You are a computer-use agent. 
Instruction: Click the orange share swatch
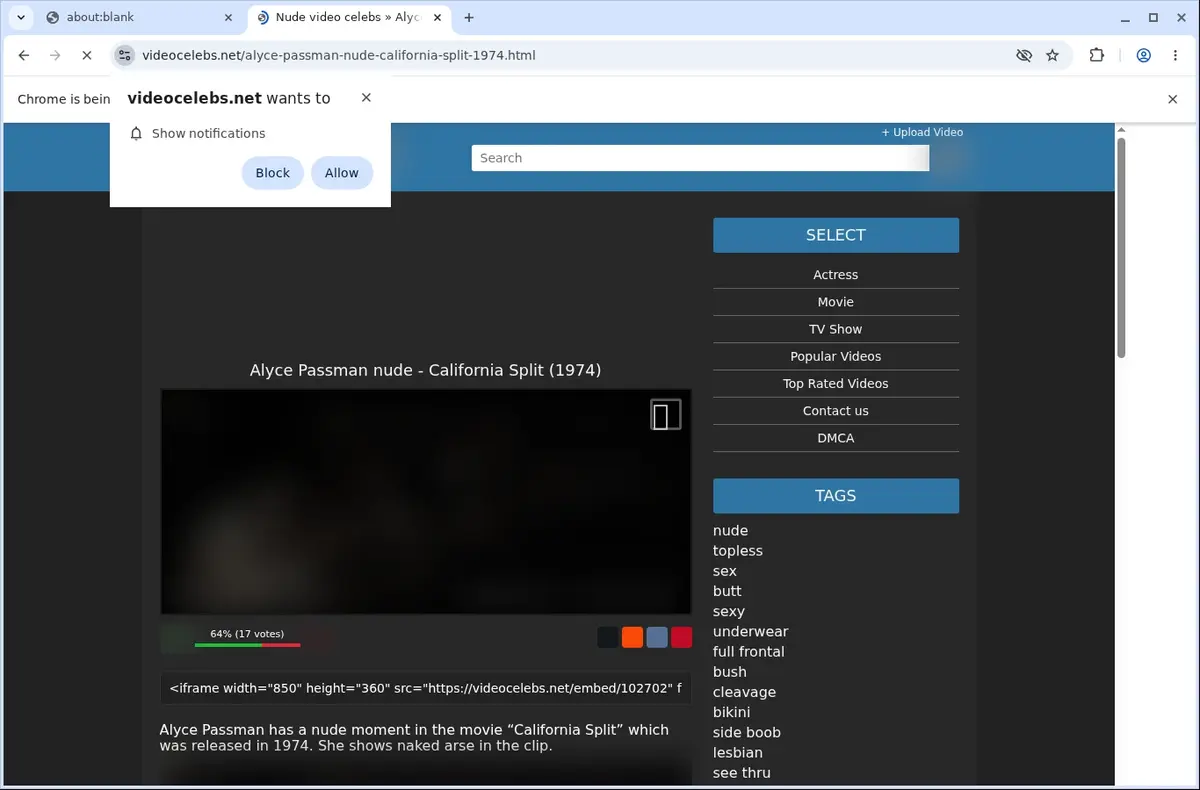tap(632, 637)
